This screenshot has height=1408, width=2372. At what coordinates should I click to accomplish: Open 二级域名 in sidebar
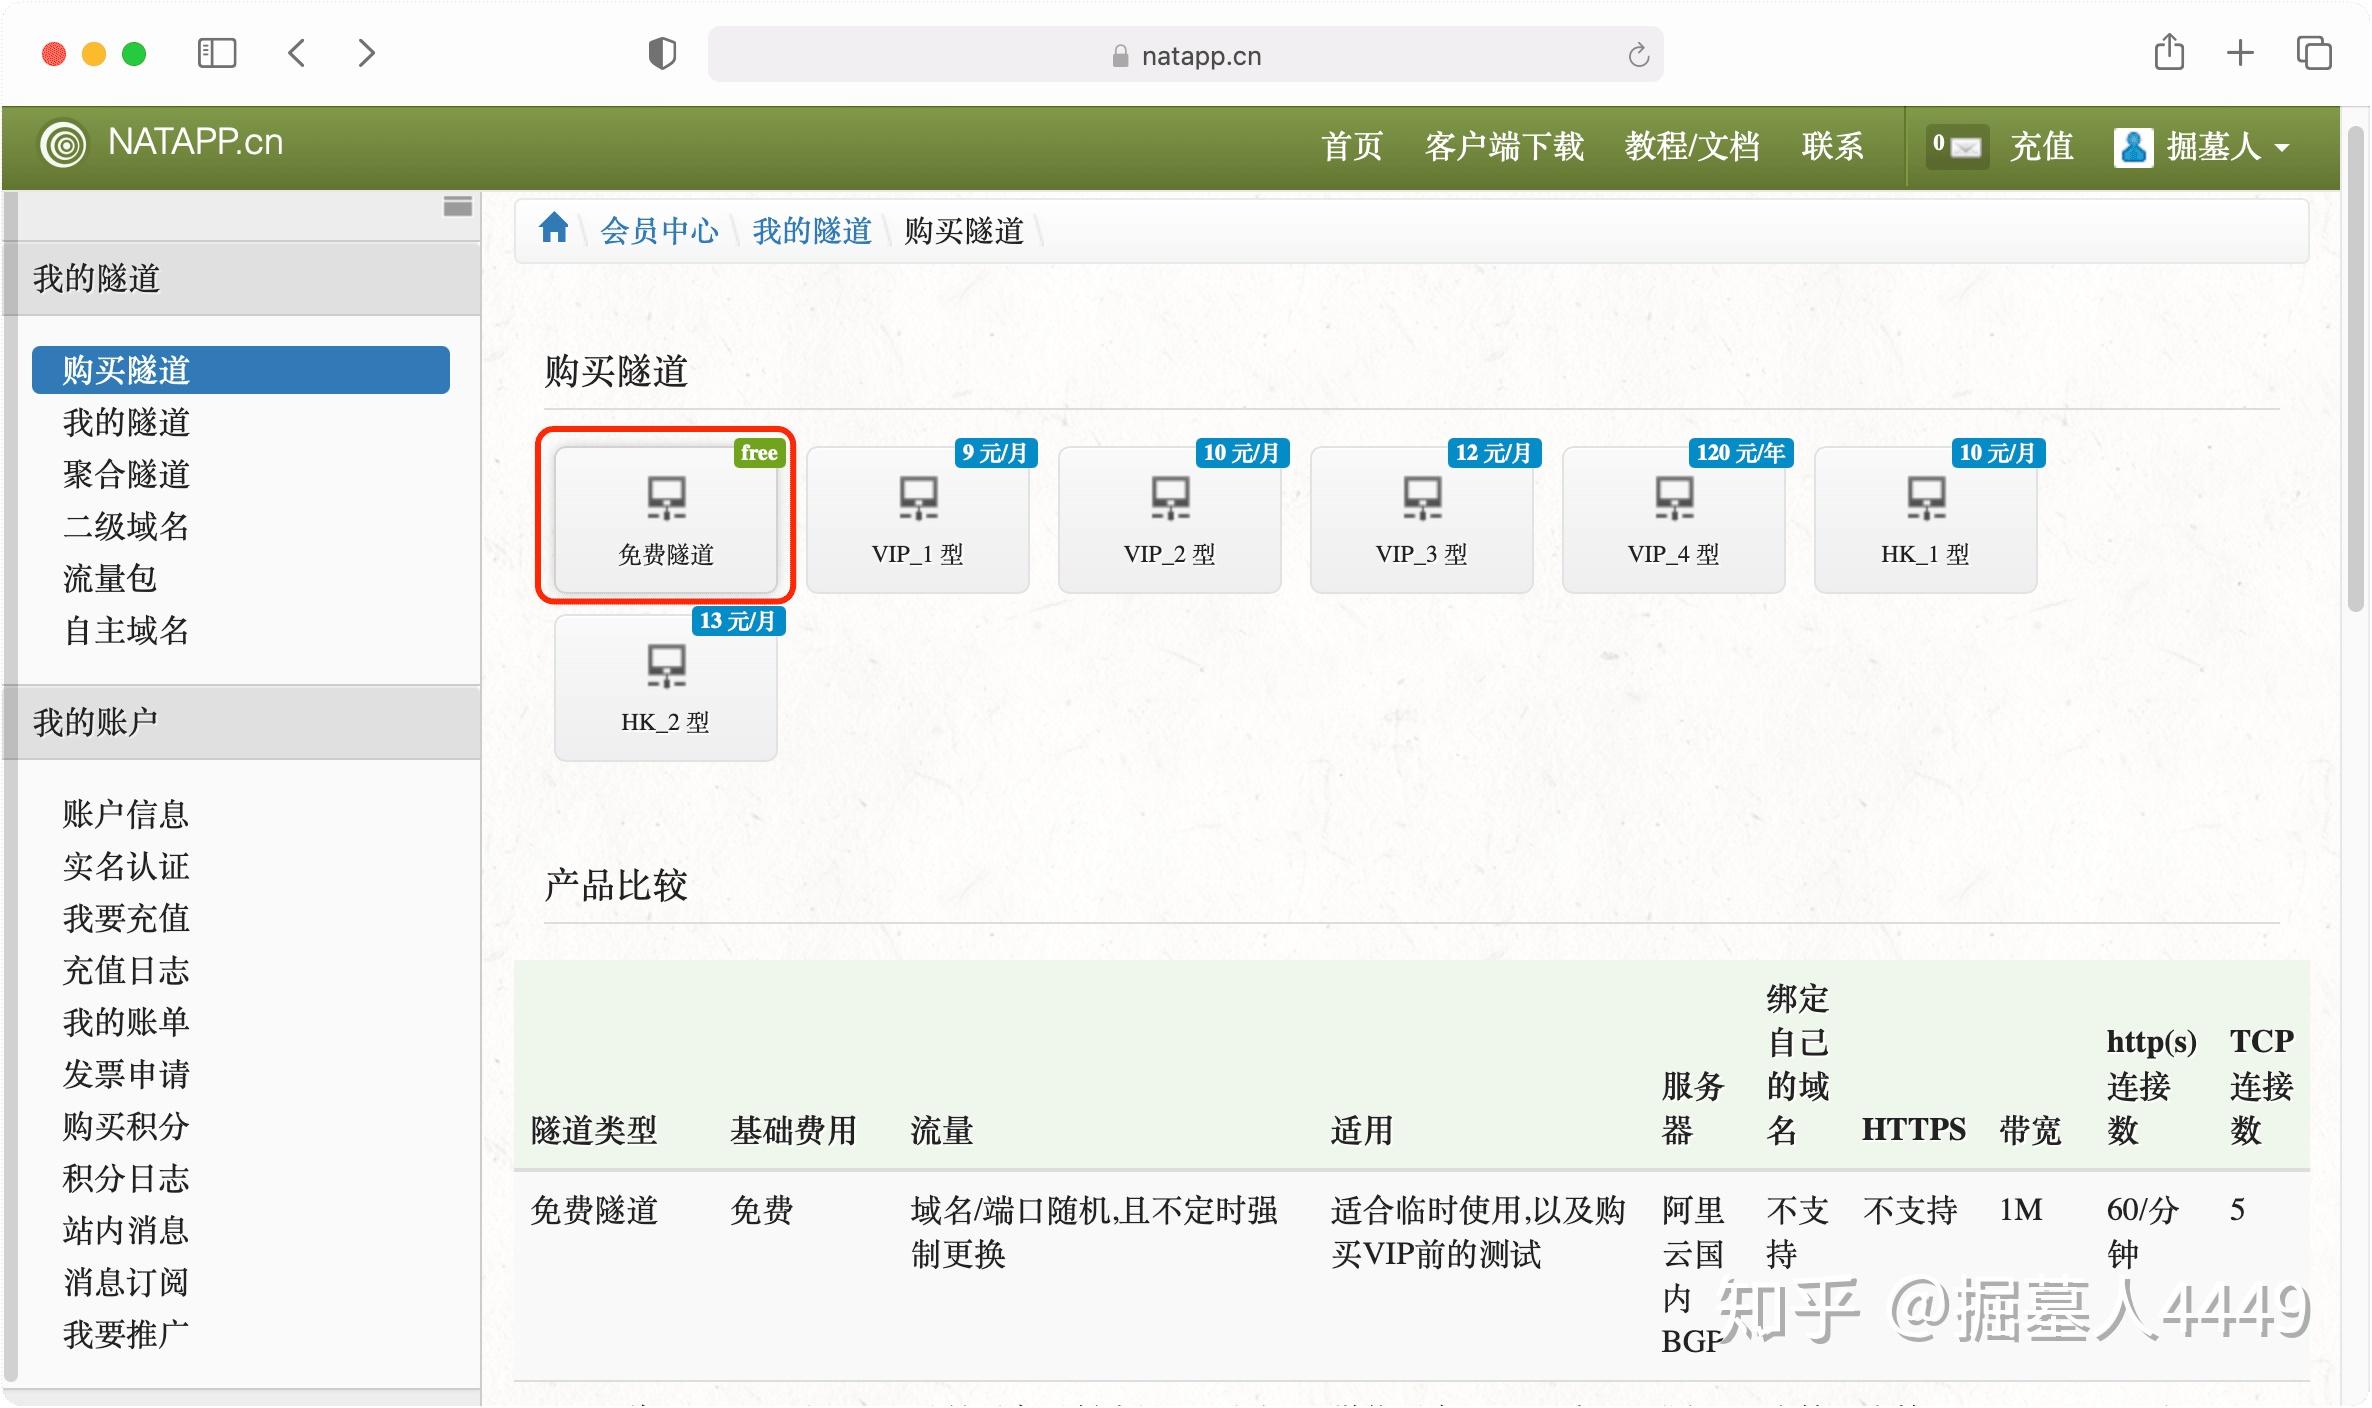pos(126,526)
